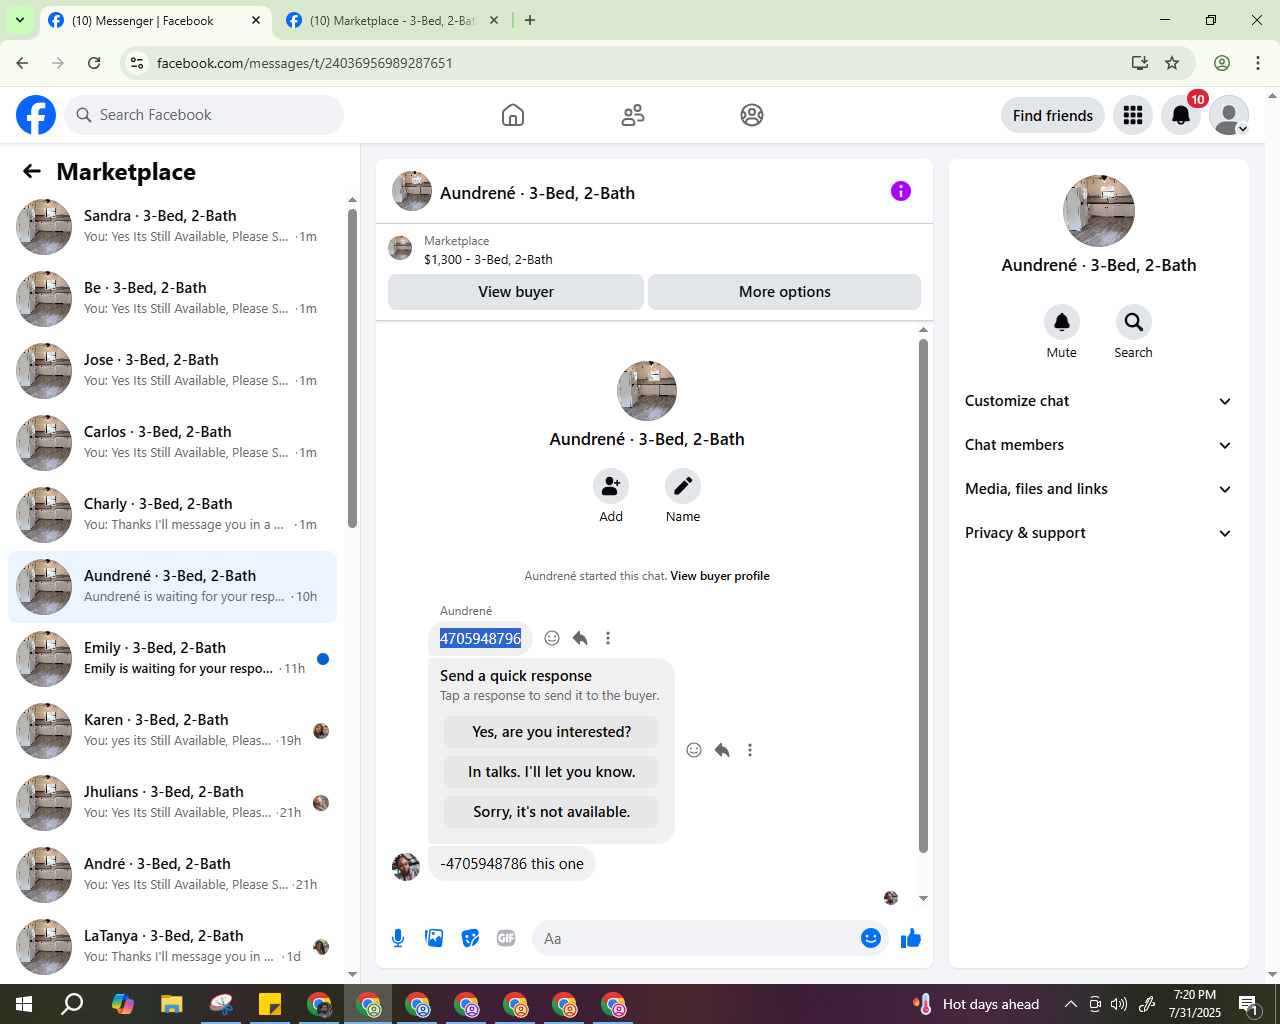Open the Windows Start menu
This screenshot has width=1280, height=1024.
(24, 1004)
